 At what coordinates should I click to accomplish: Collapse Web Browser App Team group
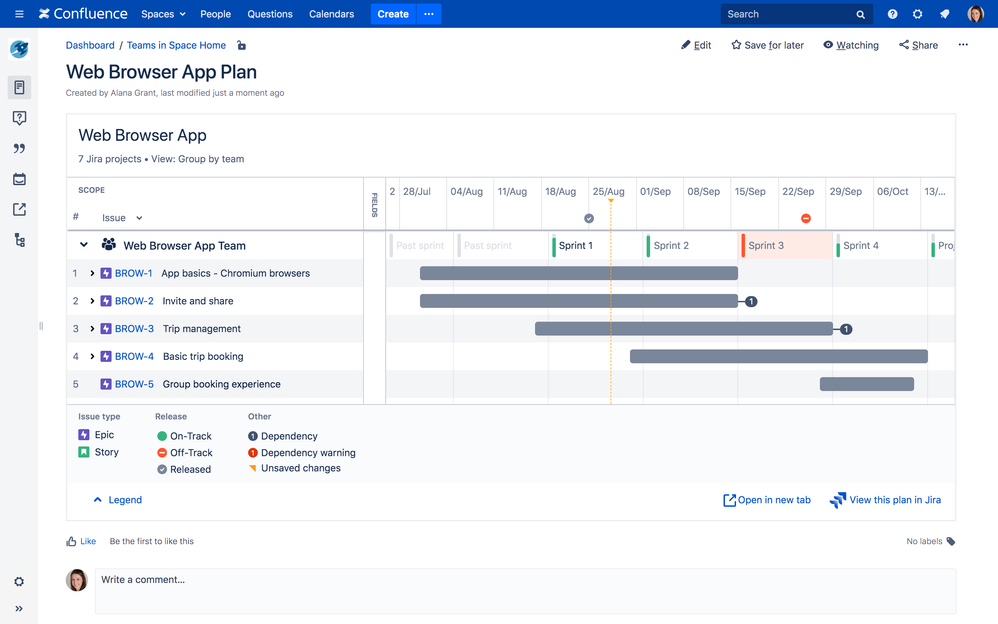click(83, 245)
